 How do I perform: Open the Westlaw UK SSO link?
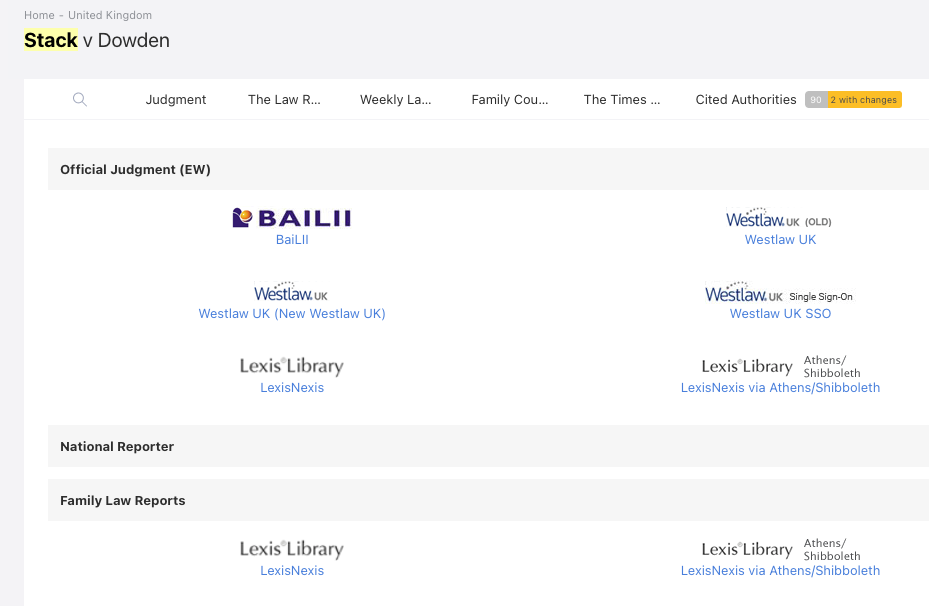click(x=780, y=314)
